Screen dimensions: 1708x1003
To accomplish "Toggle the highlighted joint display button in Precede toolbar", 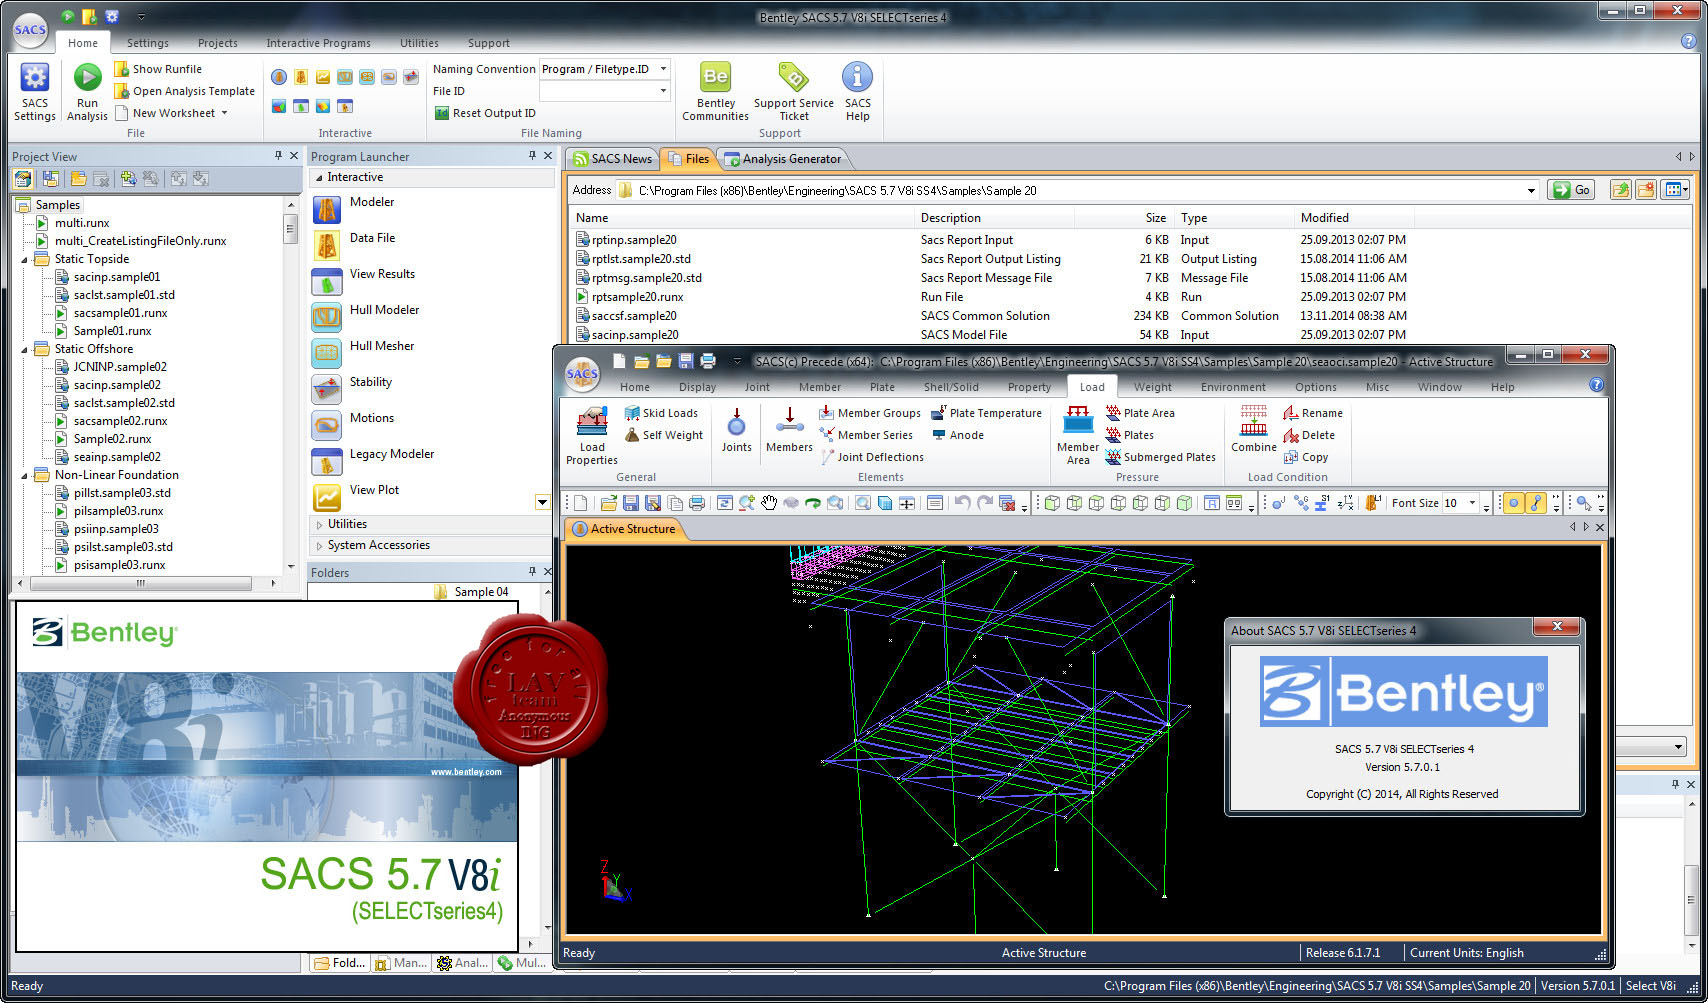I will click(1514, 503).
